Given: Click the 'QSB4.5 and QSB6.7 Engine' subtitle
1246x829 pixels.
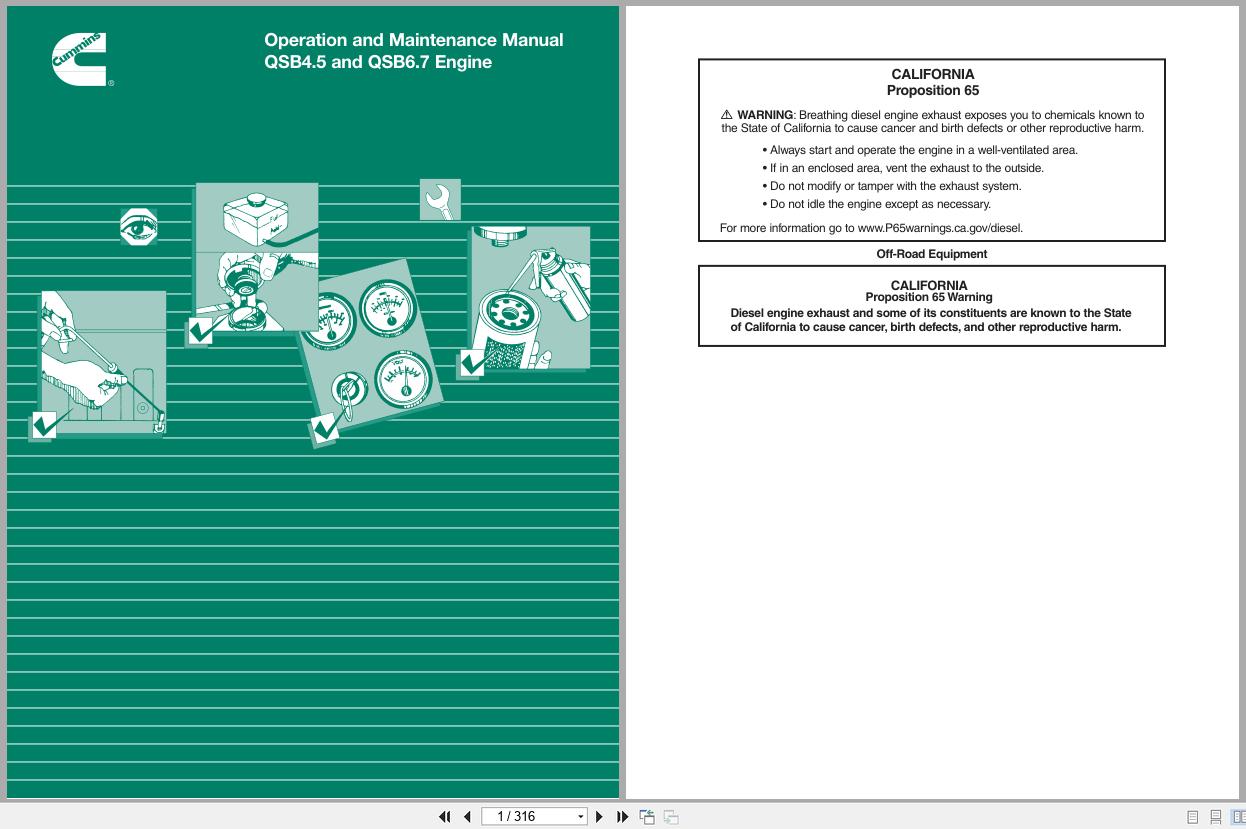Looking at the screenshot, I should tap(378, 62).
